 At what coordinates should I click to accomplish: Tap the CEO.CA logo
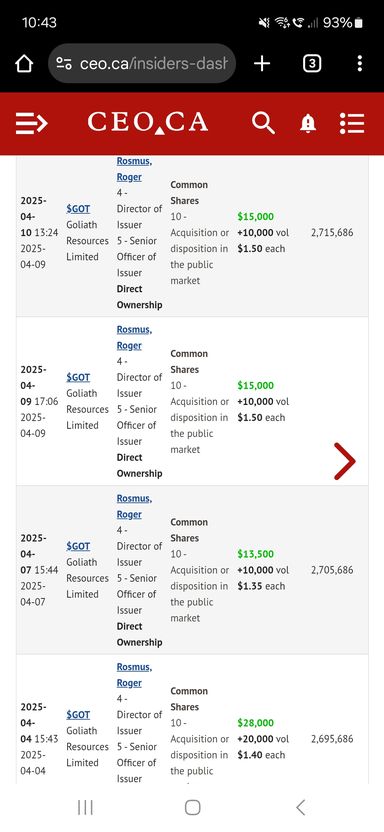(x=147, y=123)
